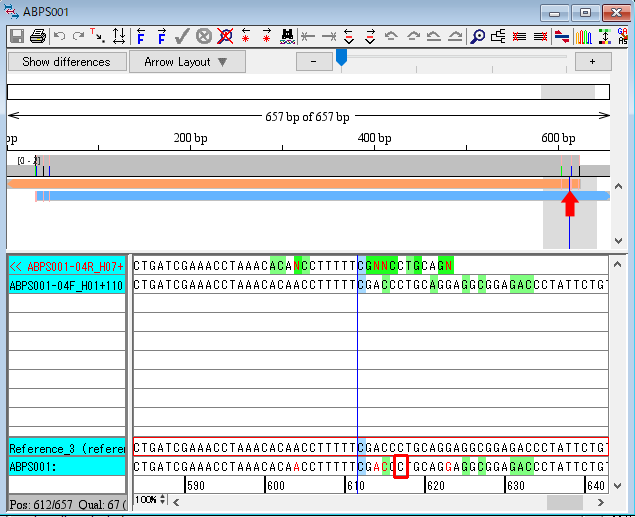
Task: Click the up-down arrows sort icon
Action: [x=119, y=36]
